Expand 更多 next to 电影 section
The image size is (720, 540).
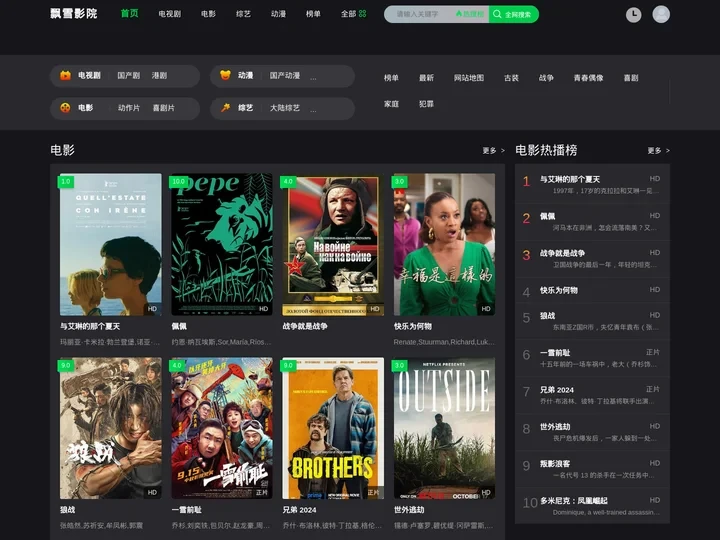[x=492, y=151]
